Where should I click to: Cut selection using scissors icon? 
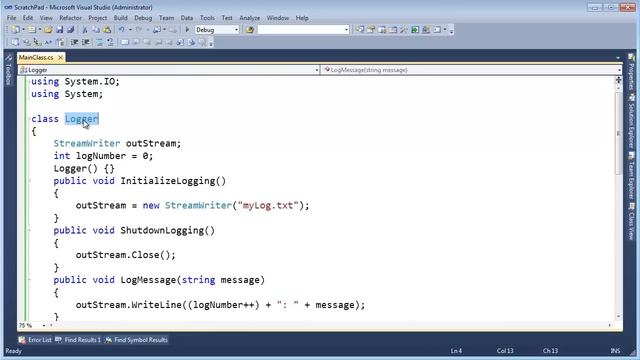tap(85, 30)
